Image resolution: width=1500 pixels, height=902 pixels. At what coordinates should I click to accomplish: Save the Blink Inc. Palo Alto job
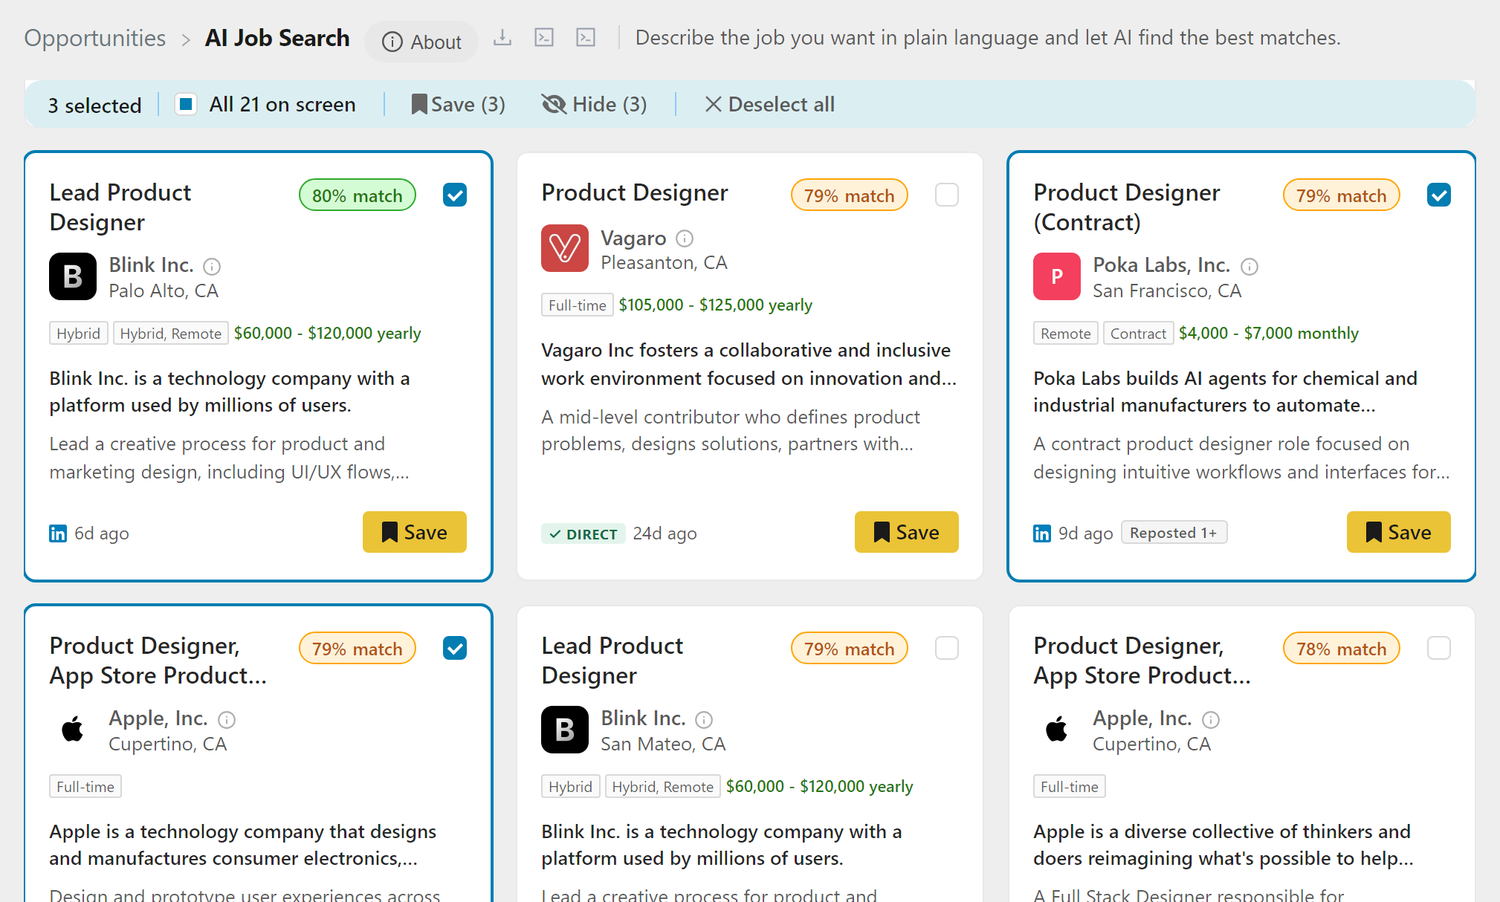tap(415, 532)
